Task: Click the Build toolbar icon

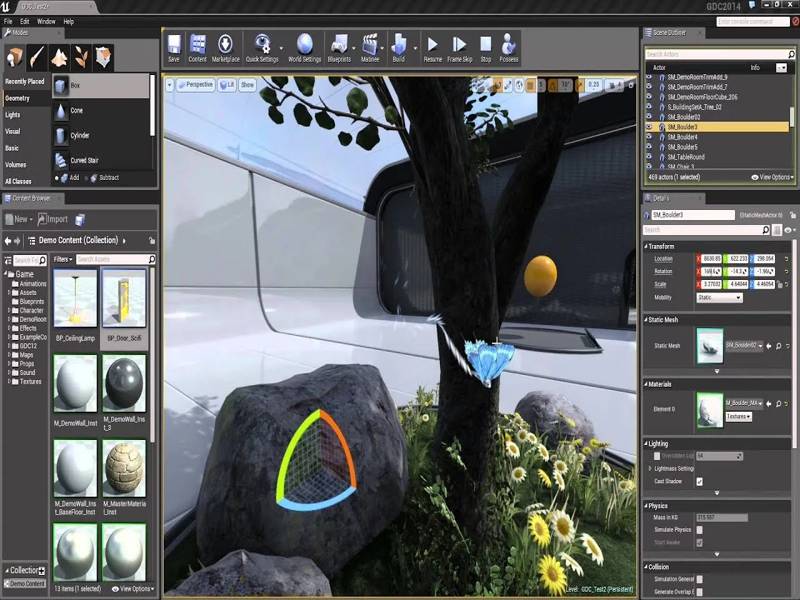Action: point(399,46)
